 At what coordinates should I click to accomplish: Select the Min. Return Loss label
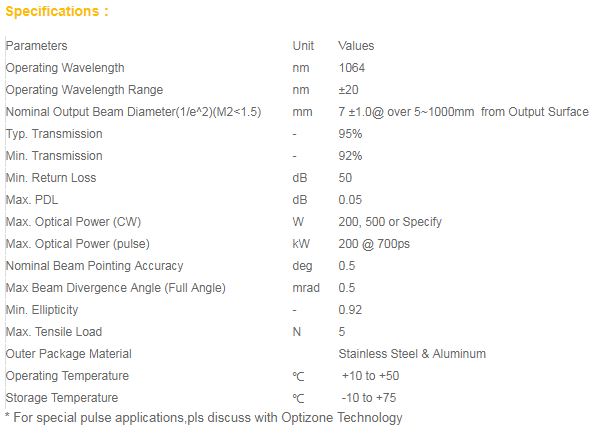tap(51, 178)
